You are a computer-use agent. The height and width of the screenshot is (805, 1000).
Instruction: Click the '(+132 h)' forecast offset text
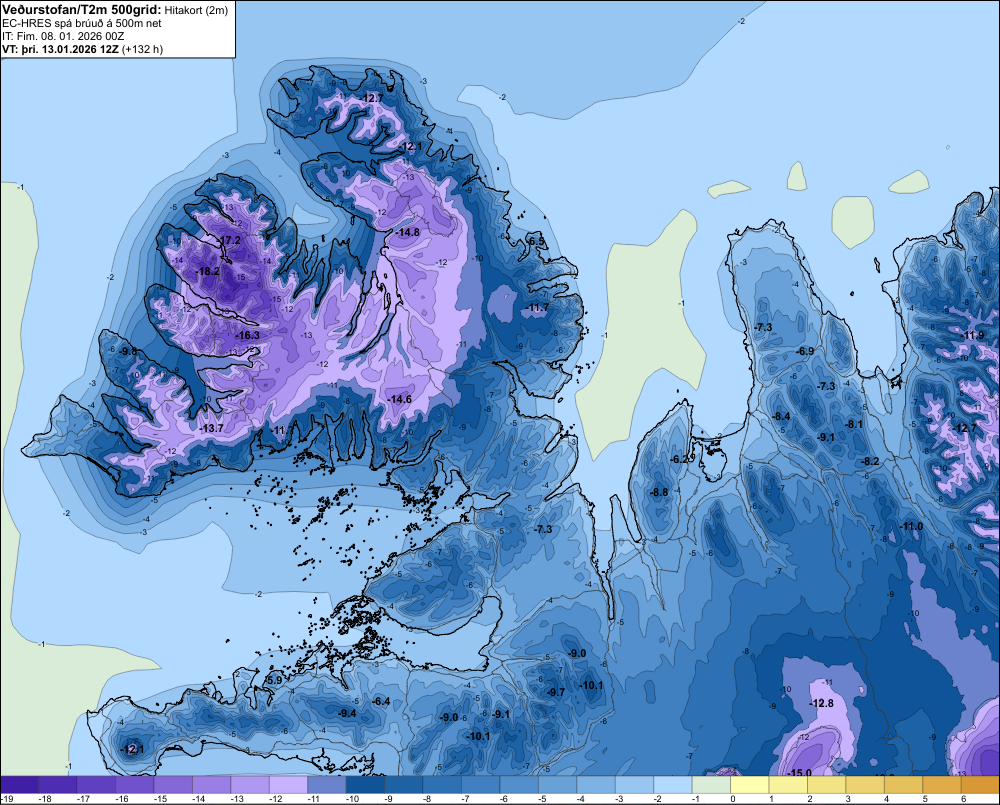click(x=142, y=49)
